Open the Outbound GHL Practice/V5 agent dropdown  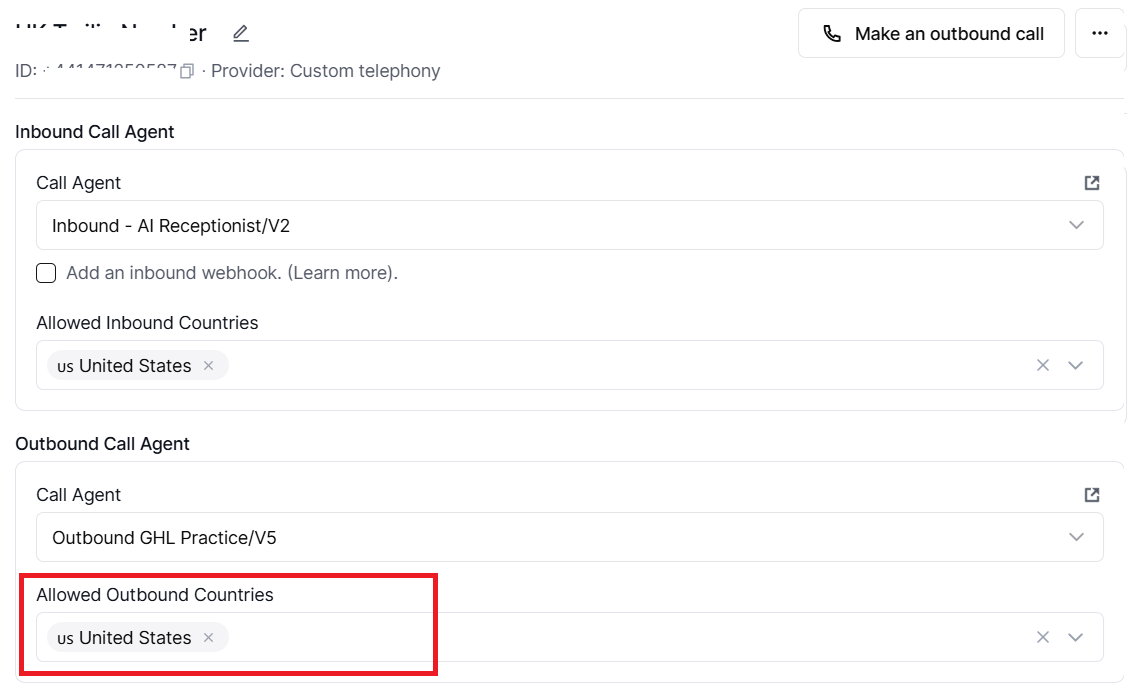569,538
